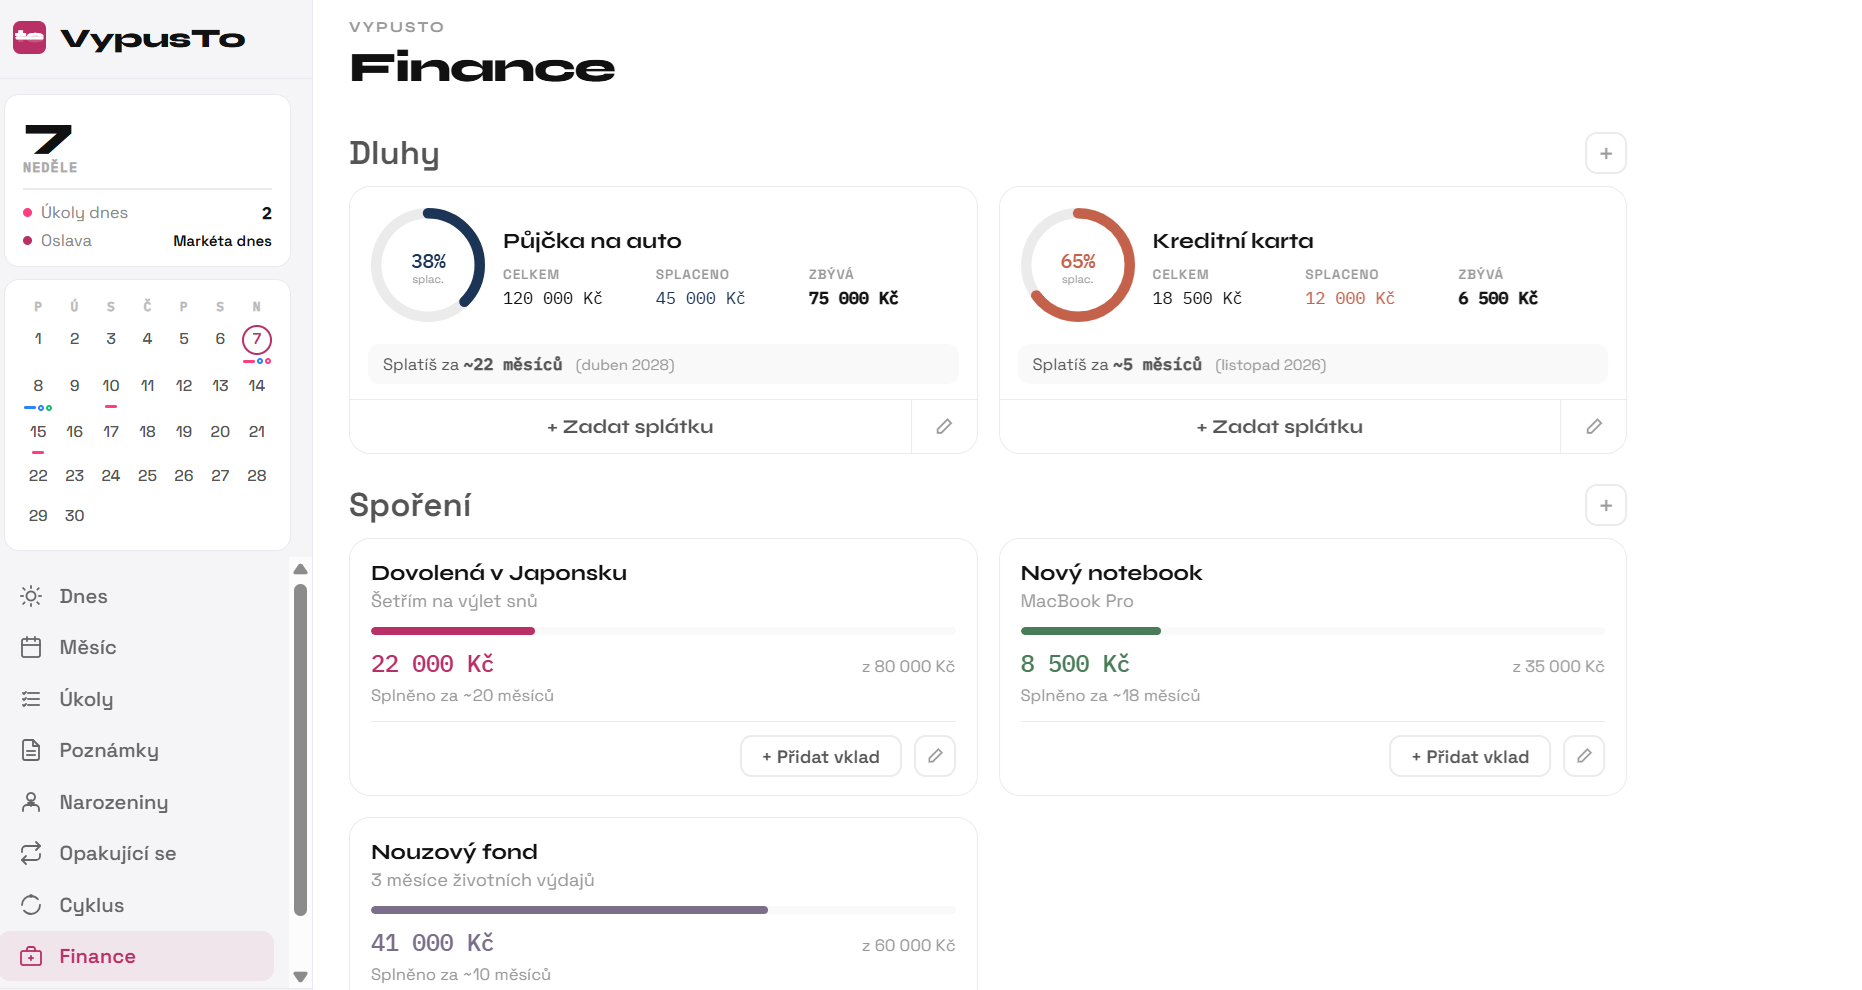Screen dimensions: 1862x990
Task: Click Přidat vklad for Nový notebook
Action: pos(1470,757)
